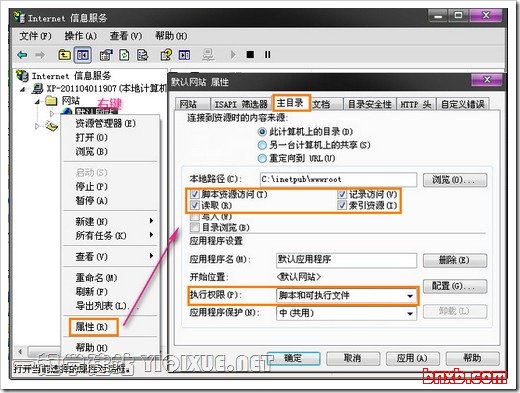Open the 执行权限(P) dropdown

(x=347, y=296)
